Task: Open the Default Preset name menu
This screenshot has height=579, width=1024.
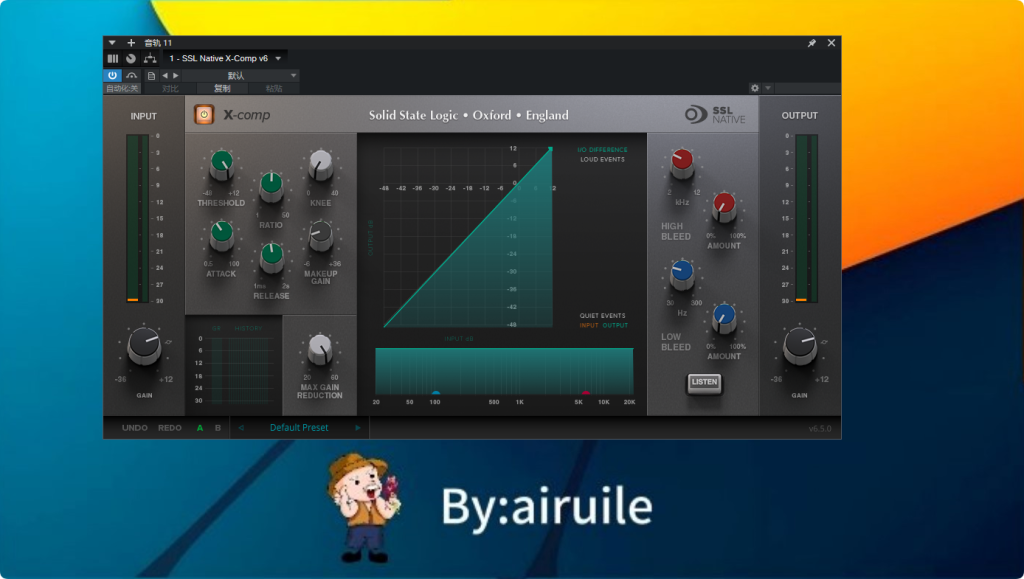Action: click(x=299, y=428)
